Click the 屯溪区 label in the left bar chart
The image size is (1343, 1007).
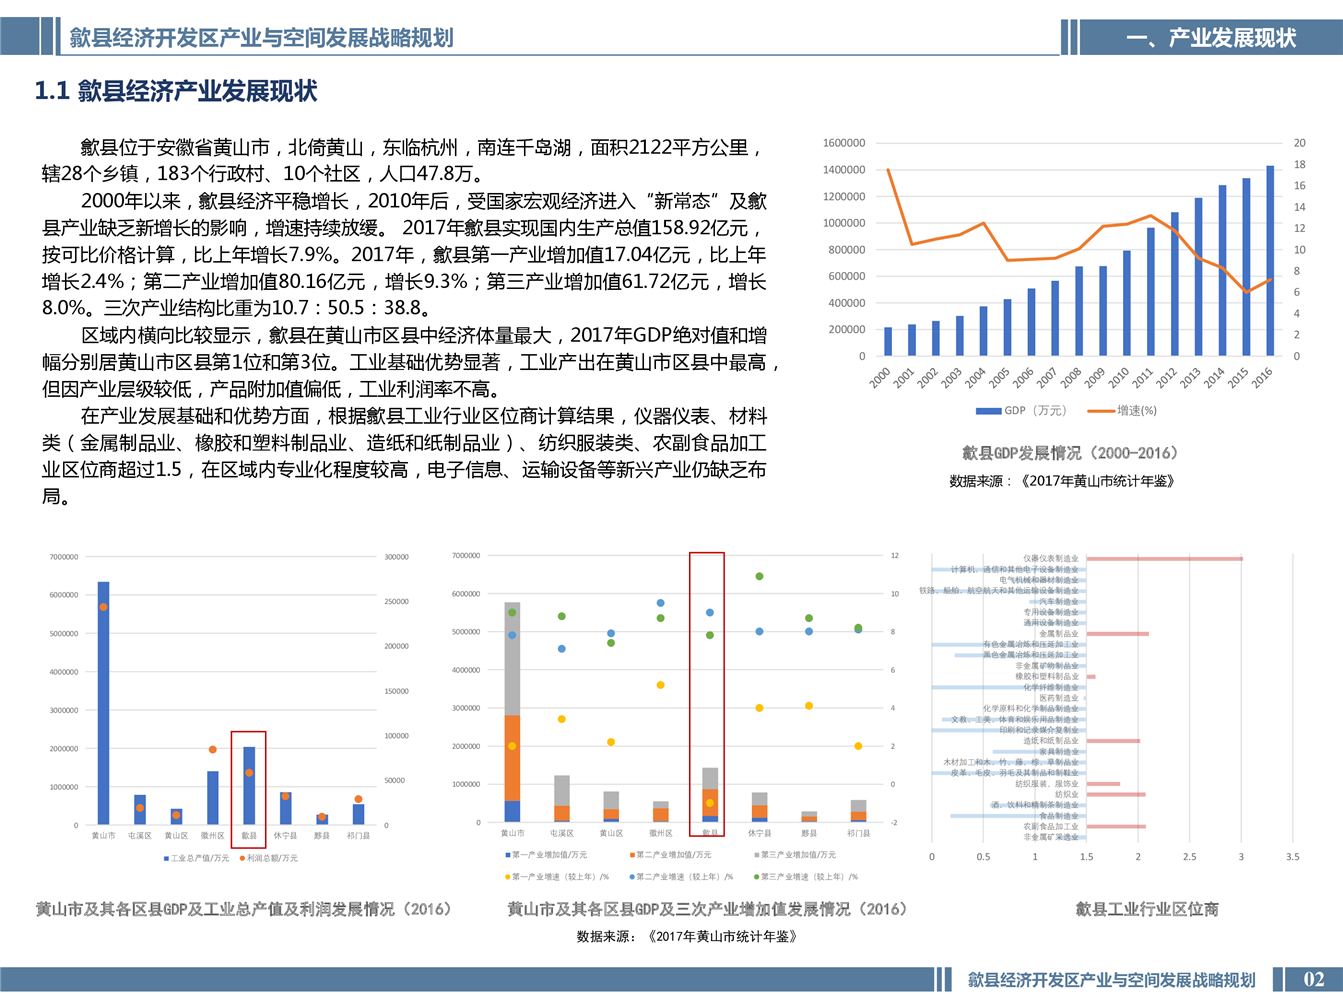[x=140, y=836]
